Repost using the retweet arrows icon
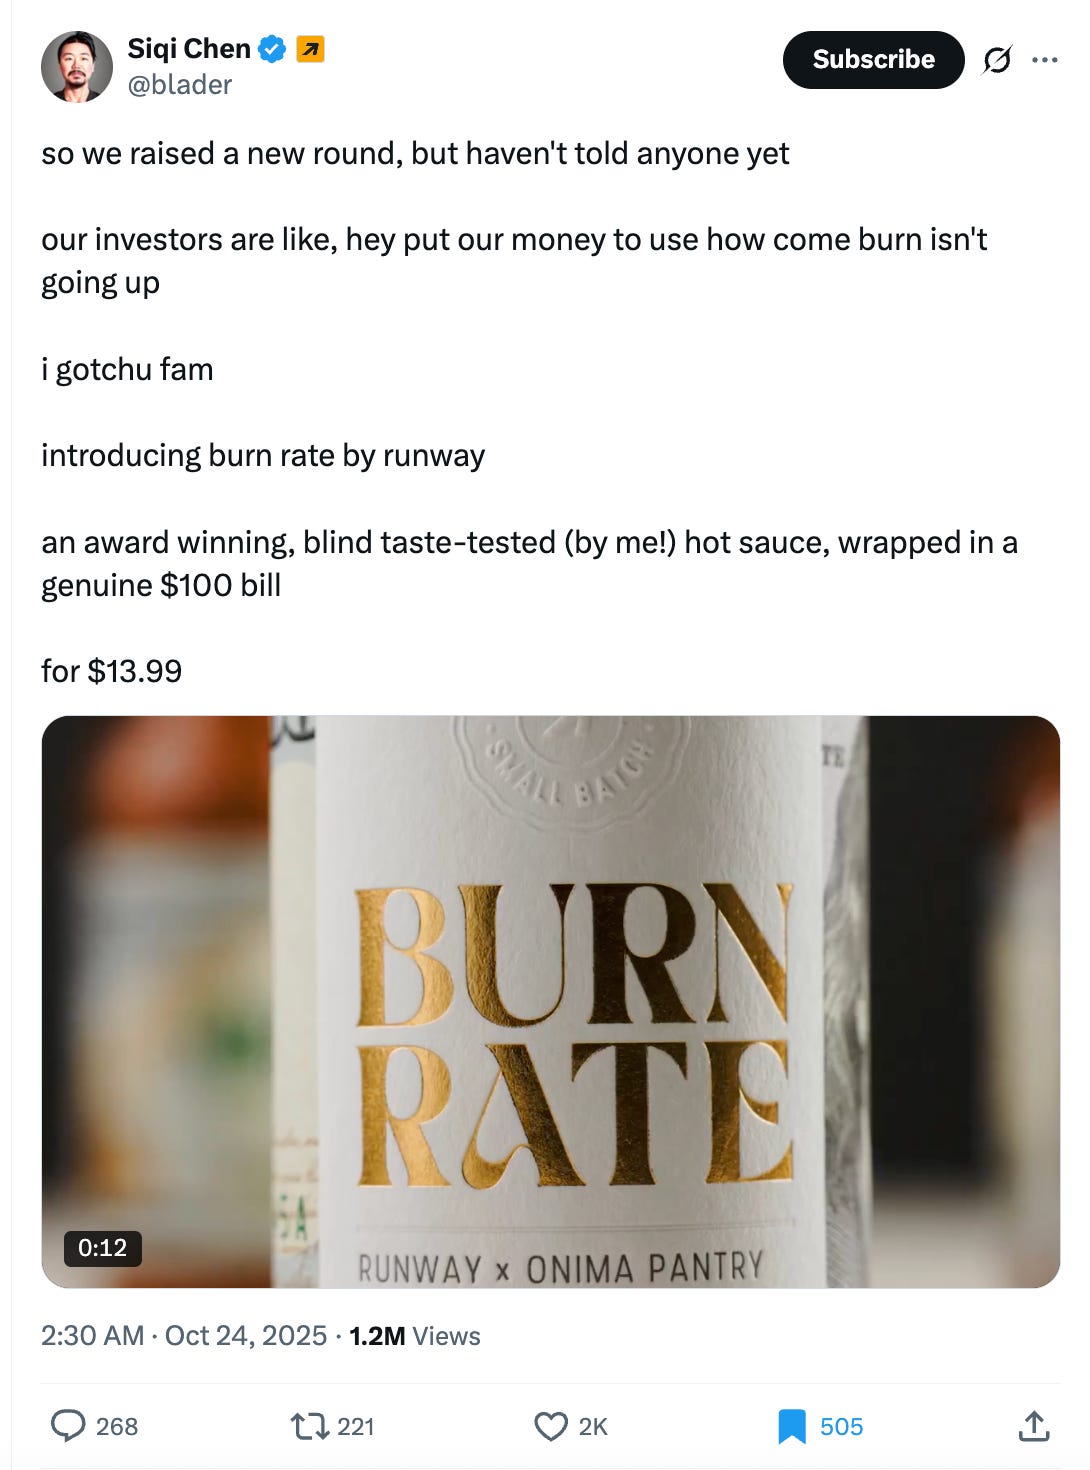This screenshot has height=1470, width=1090. (309, 1426)
